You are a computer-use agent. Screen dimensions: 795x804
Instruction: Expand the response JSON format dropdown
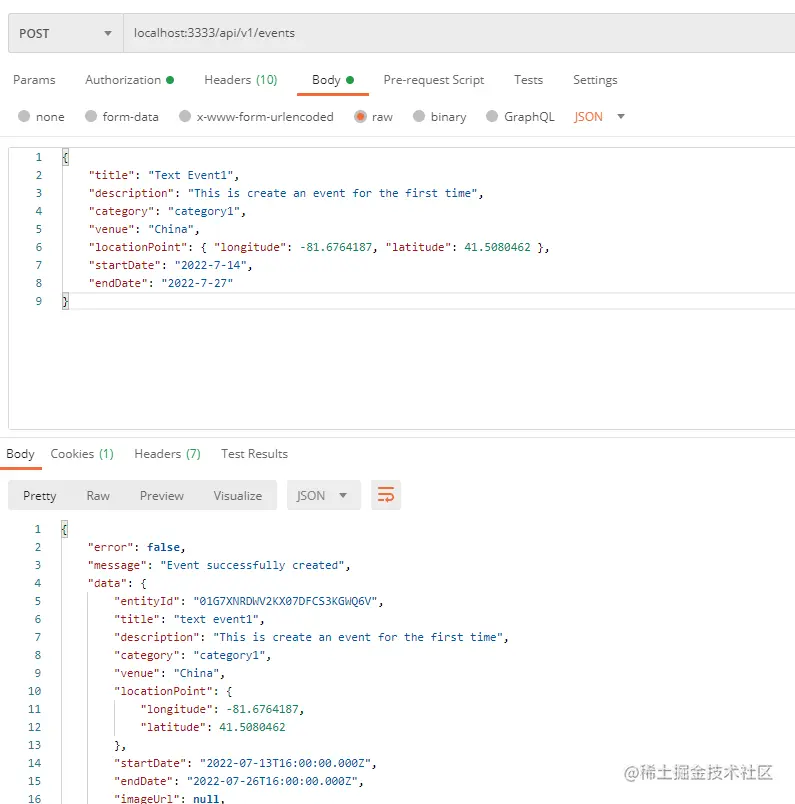[x=322, y=495]
